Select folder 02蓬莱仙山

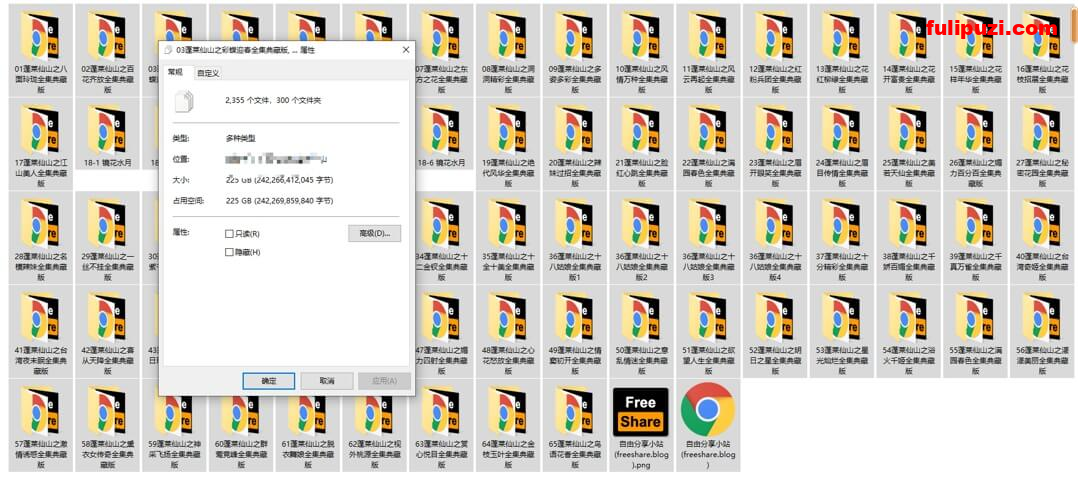pos(107,49)
